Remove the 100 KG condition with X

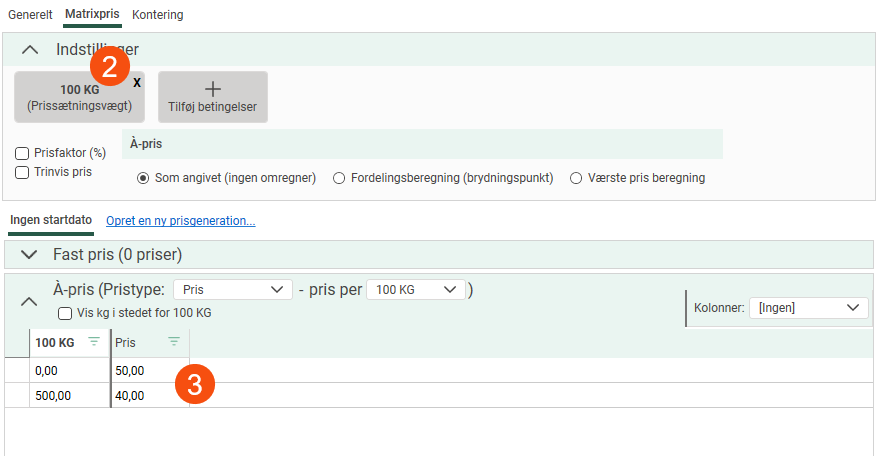point(137,83)
